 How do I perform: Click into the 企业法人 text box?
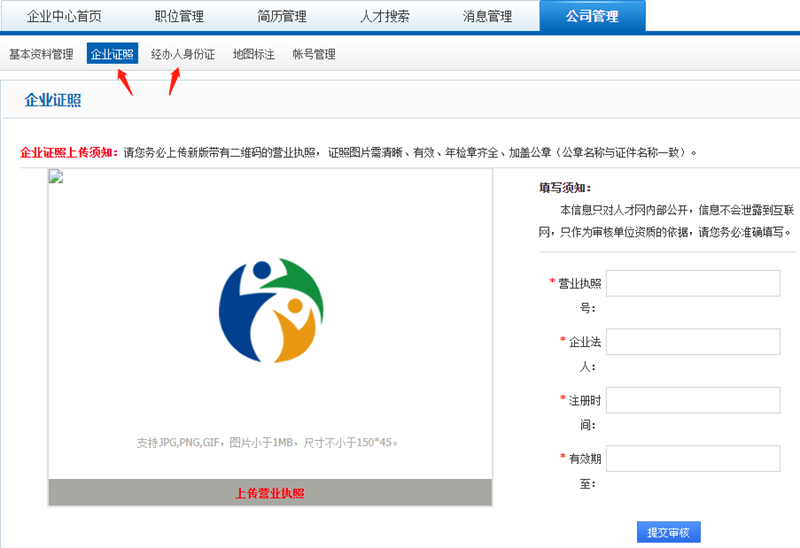pyautogui.click(x=692, y=342)
